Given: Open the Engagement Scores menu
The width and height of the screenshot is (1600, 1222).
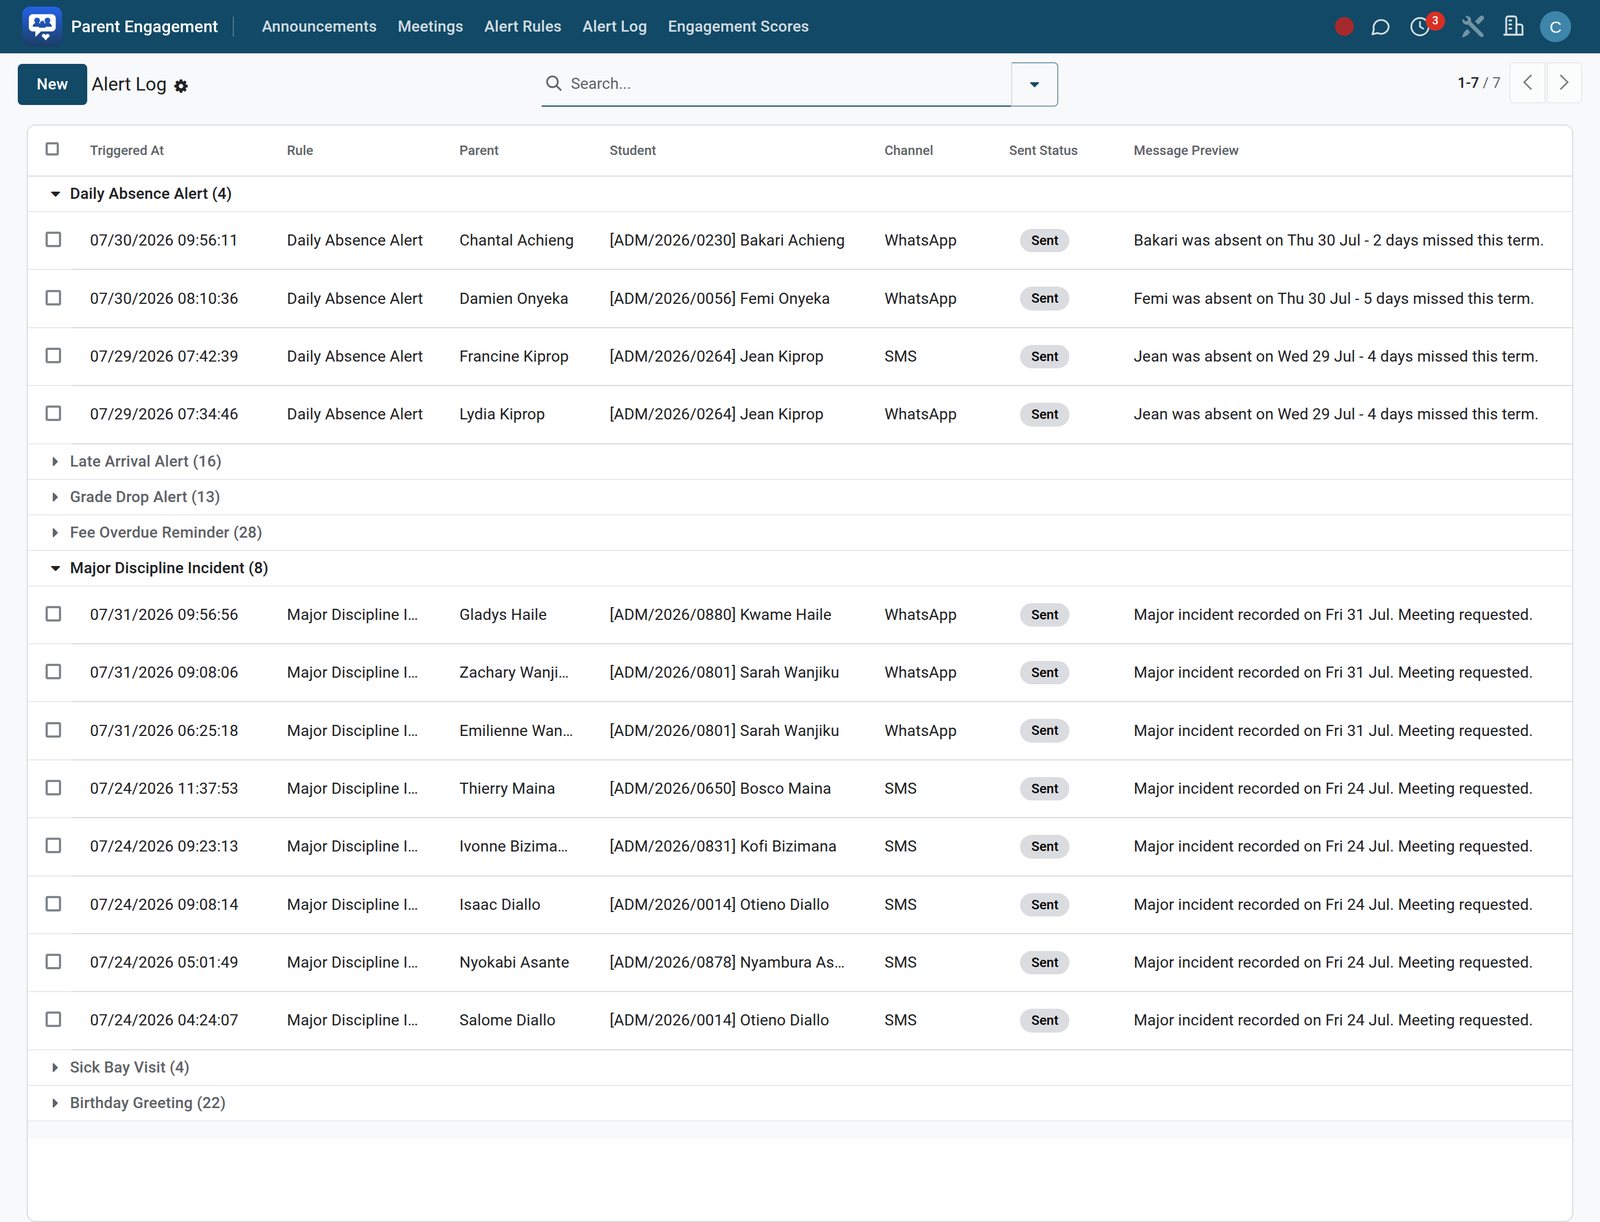Looking at the screenshot, I should tap(738, 27).
